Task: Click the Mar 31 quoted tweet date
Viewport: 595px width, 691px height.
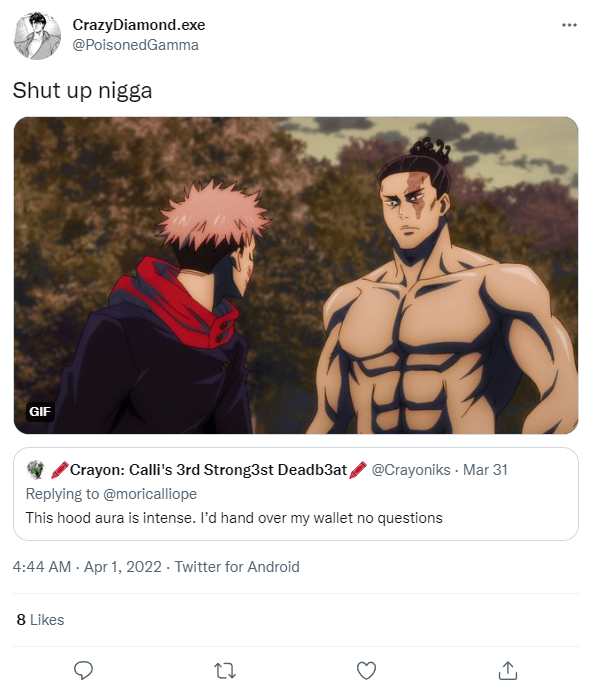Action: click(485, 470)
